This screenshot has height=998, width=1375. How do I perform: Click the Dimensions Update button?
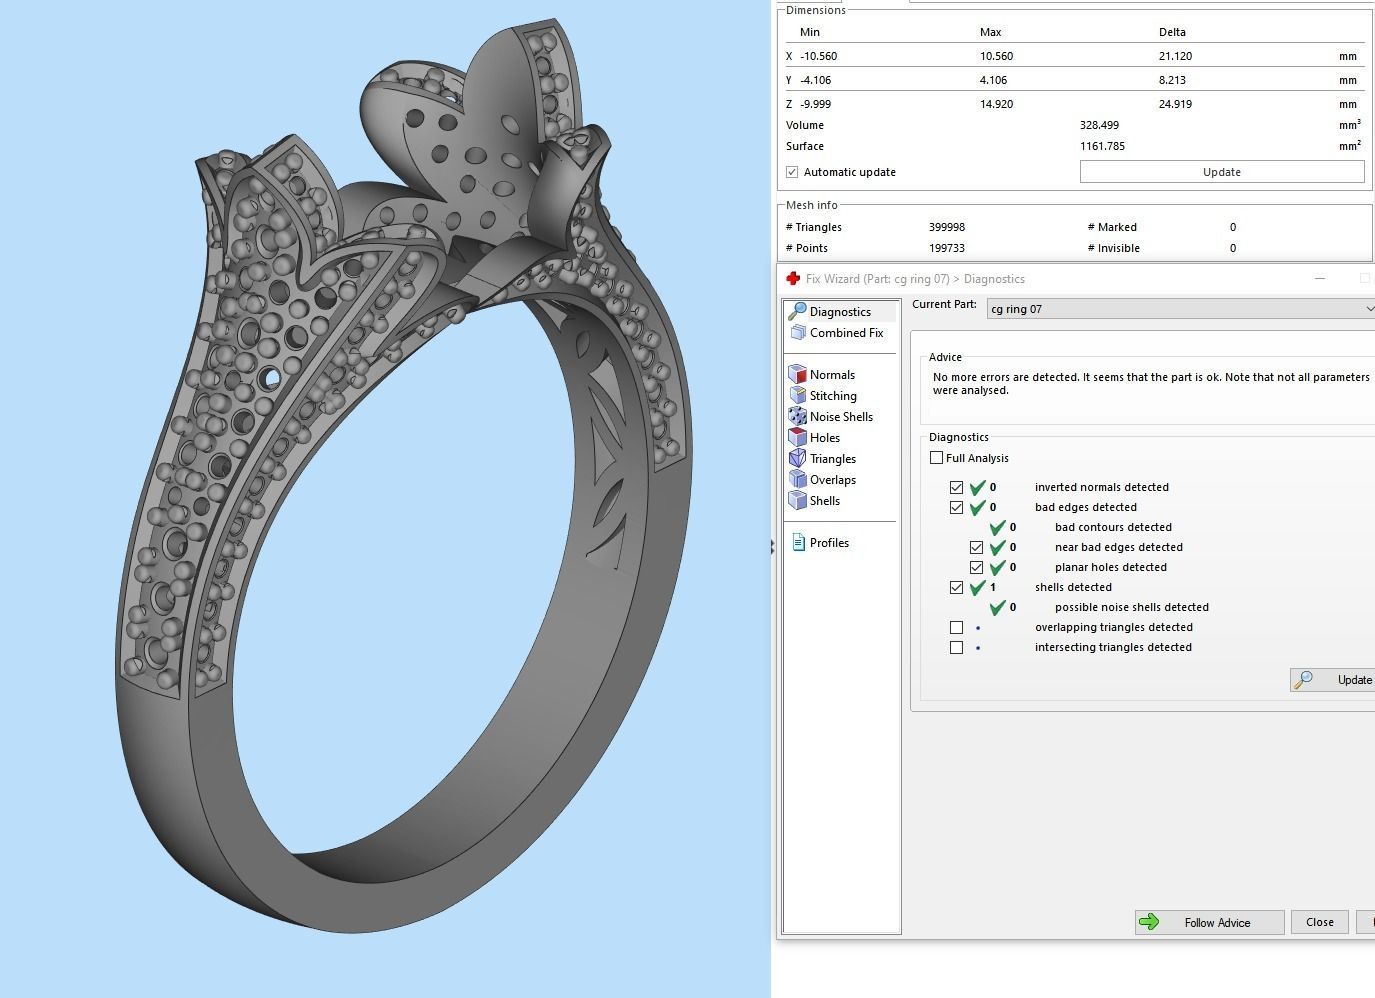click(x=1222, y=172)
